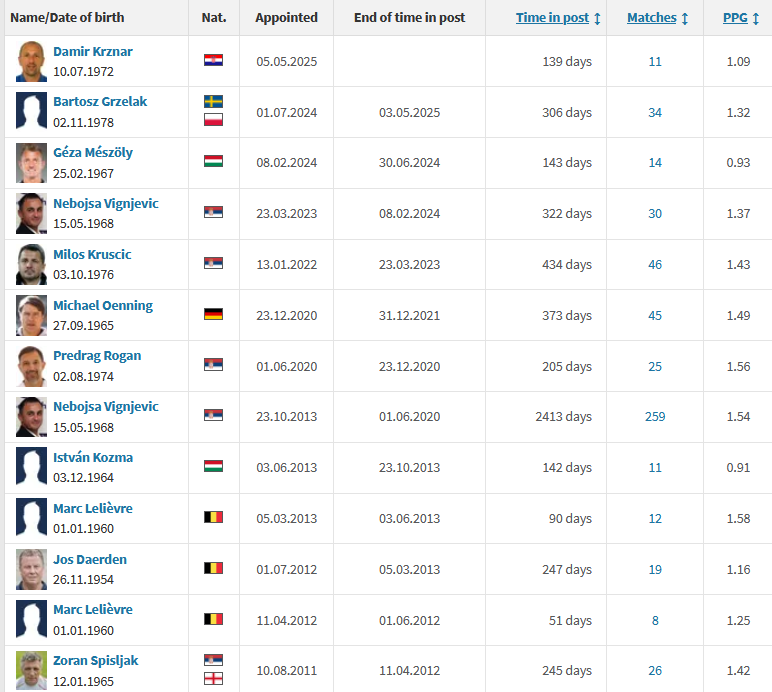The width and height of the screenshot is (772, 692).
Task: Click the Serbian flag next to Predrag Rogan
Action: point(213,364)
